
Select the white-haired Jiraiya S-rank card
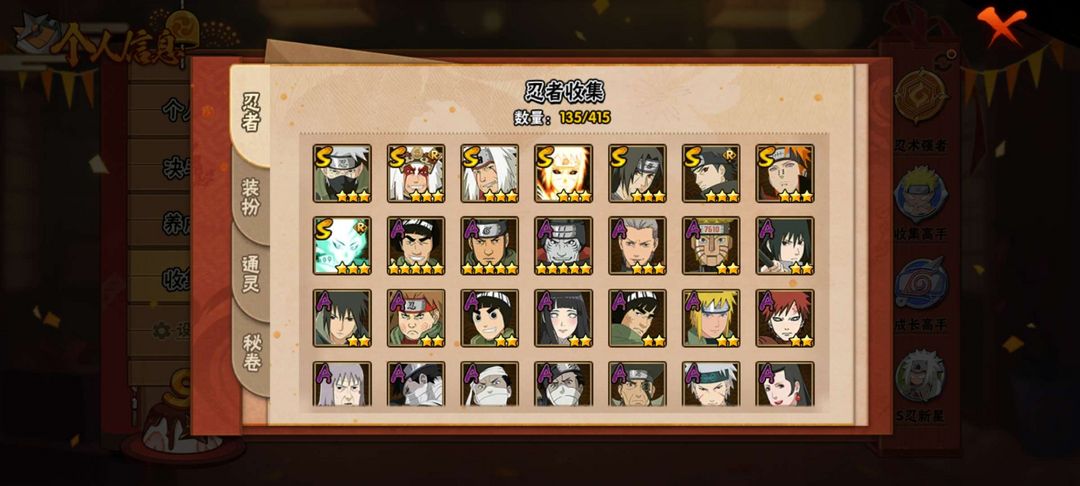pos(490,173)
